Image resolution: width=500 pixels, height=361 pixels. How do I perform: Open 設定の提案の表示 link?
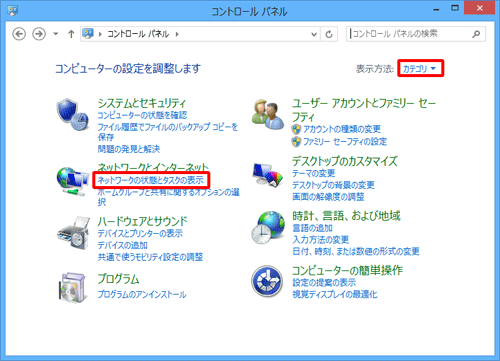324,283
